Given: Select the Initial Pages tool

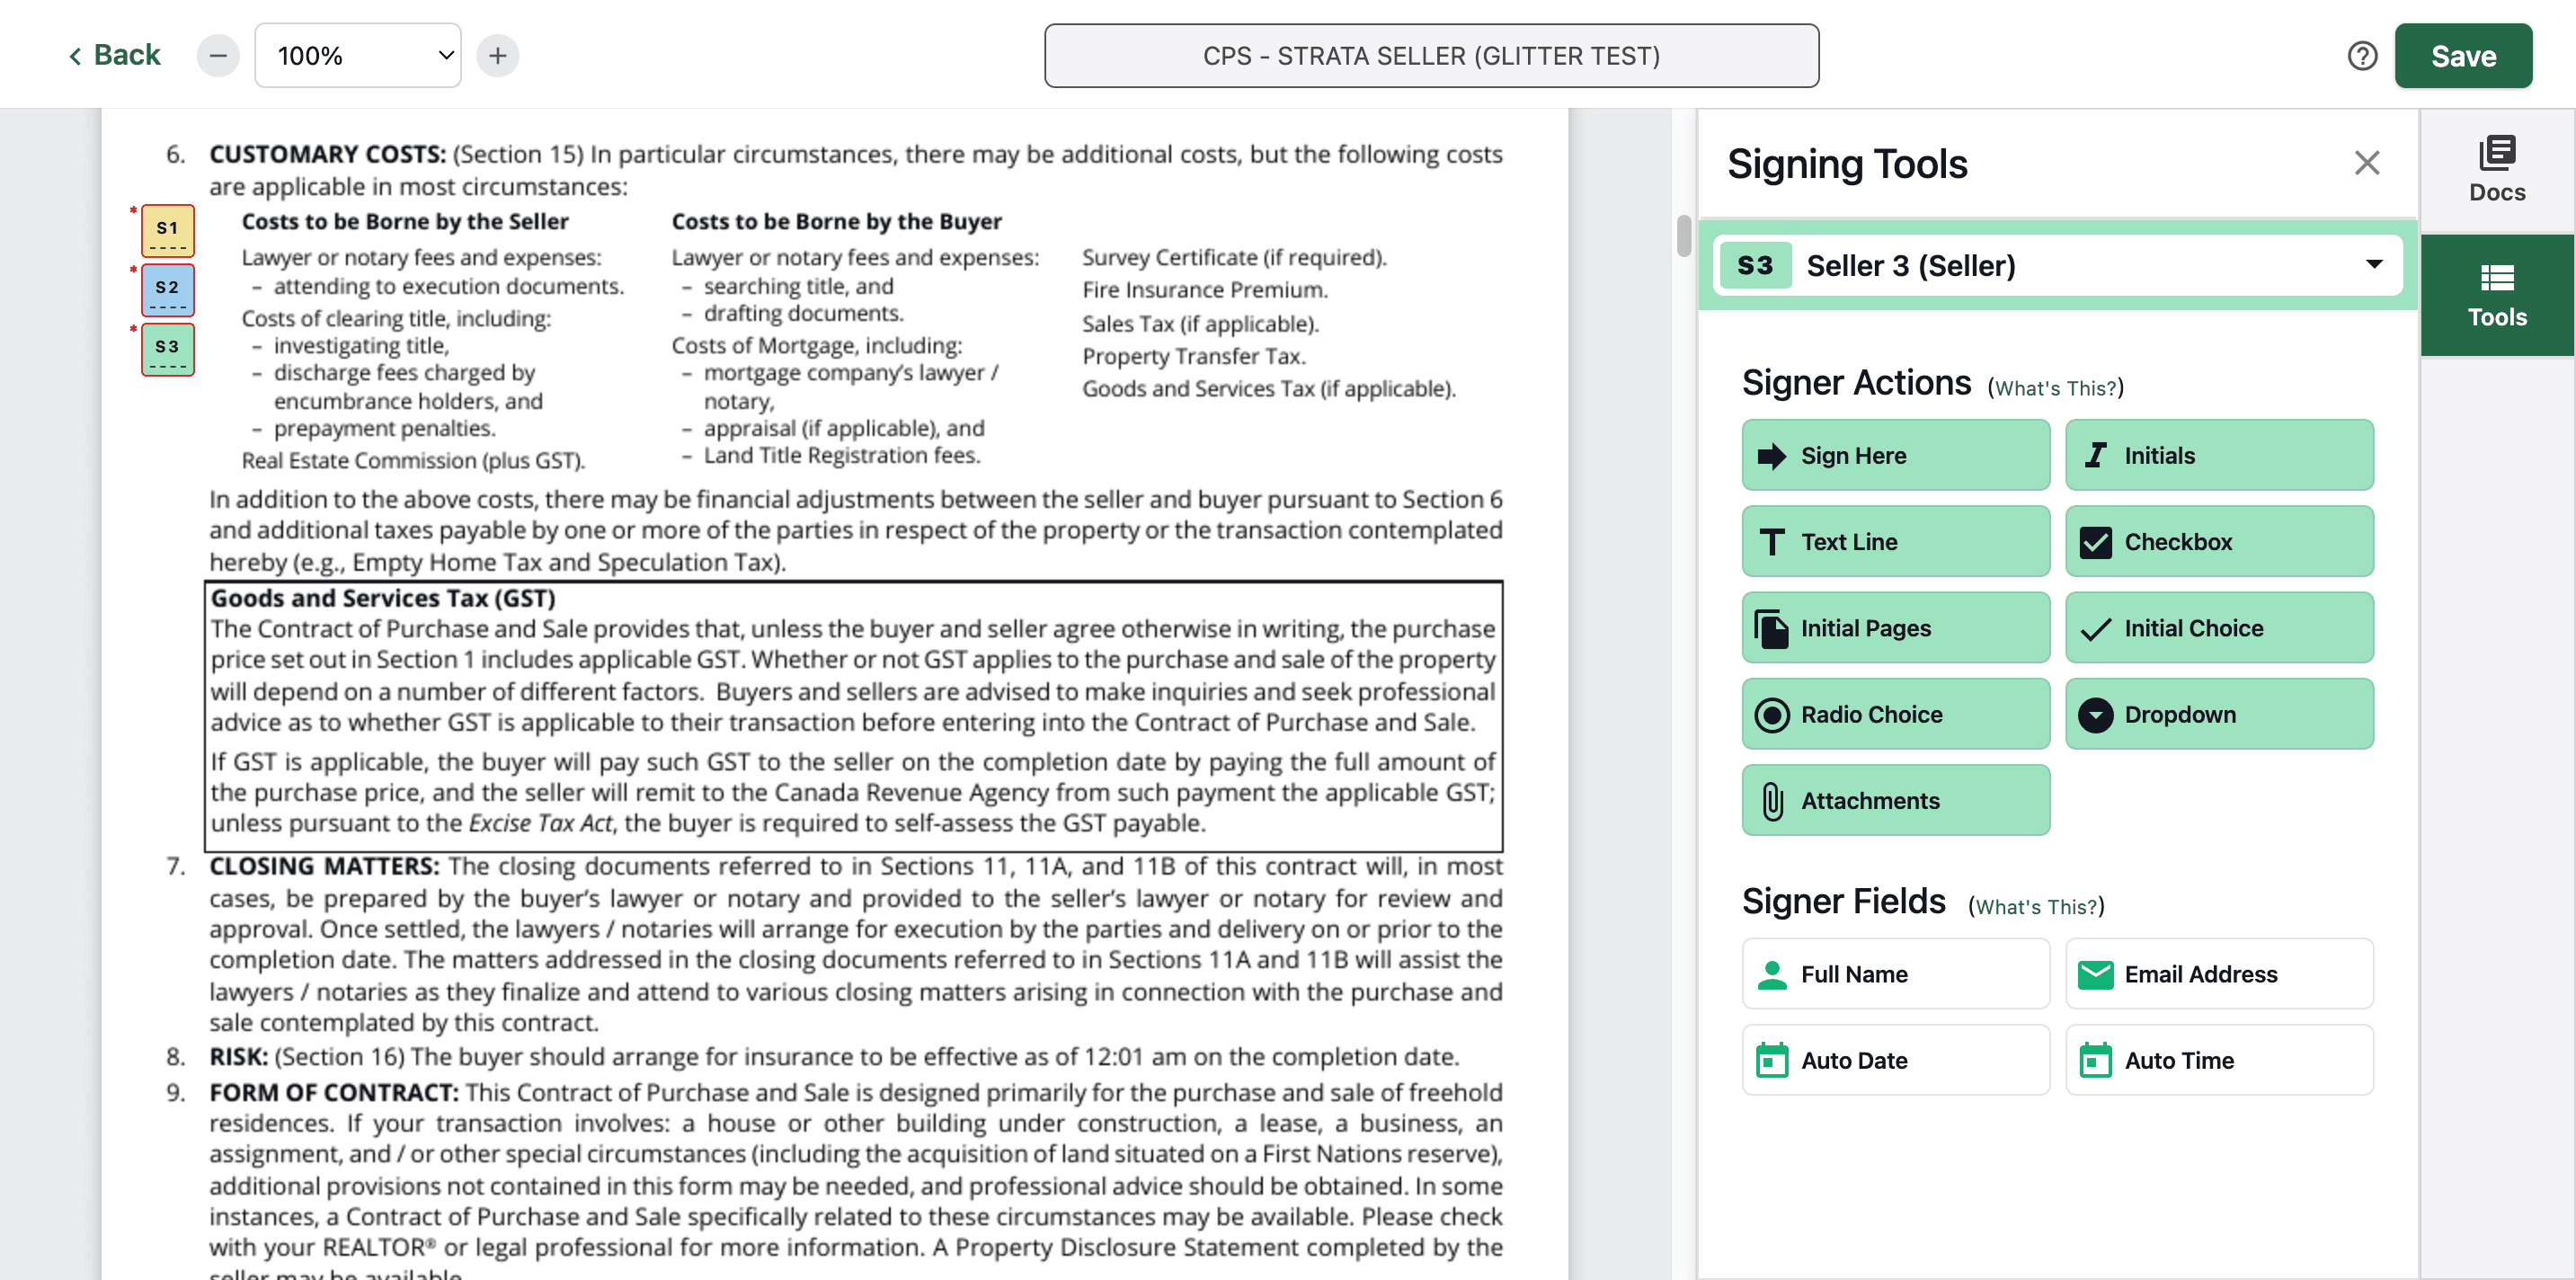Looking at the screenshot, I should [1895, 627].
